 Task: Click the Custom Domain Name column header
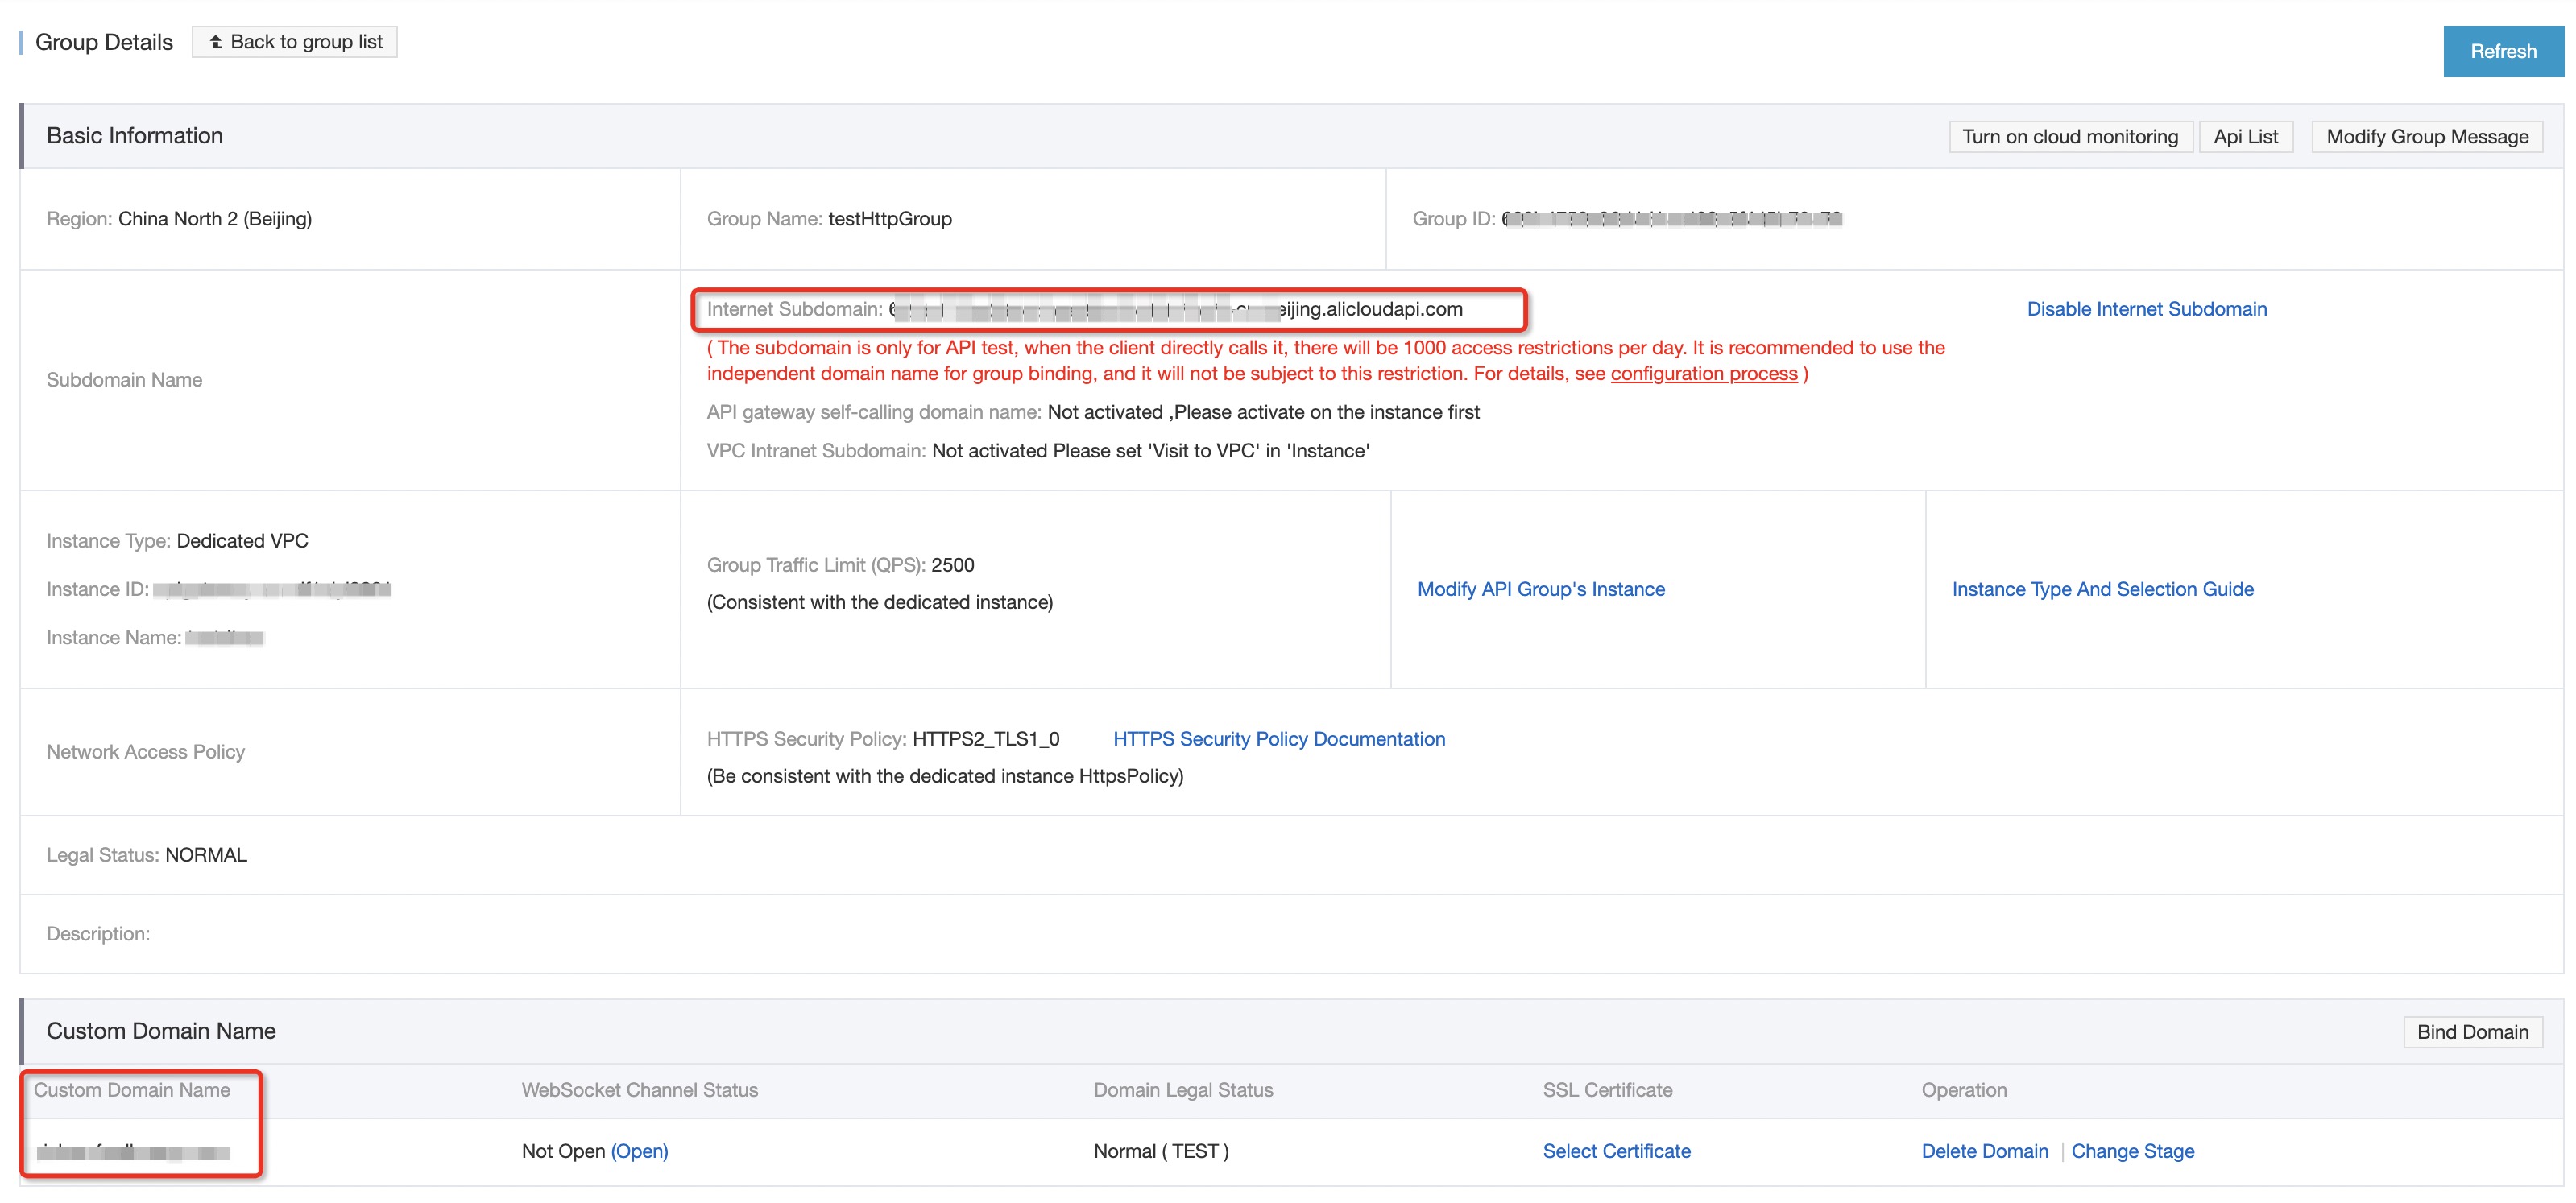[132, 1090]
